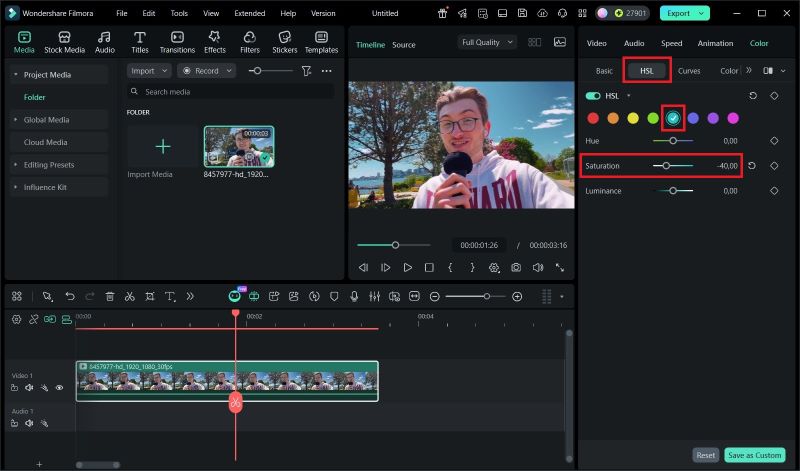Open the audio mixer icon

click(374, 296)
